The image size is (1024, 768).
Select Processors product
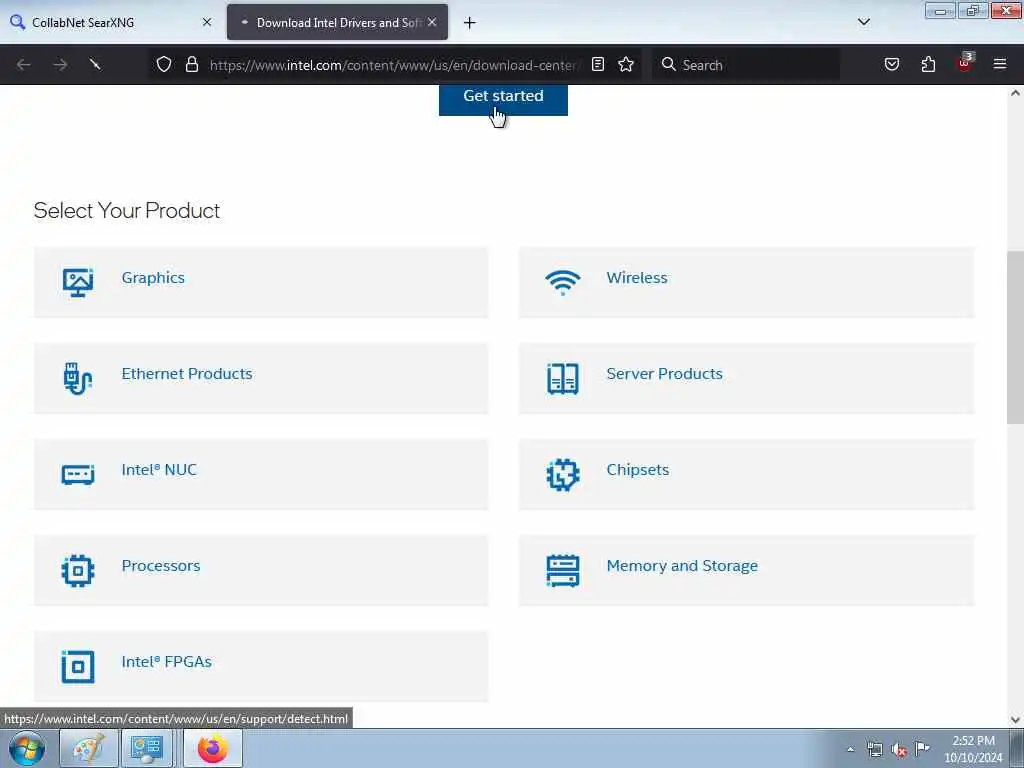[161, 566]
